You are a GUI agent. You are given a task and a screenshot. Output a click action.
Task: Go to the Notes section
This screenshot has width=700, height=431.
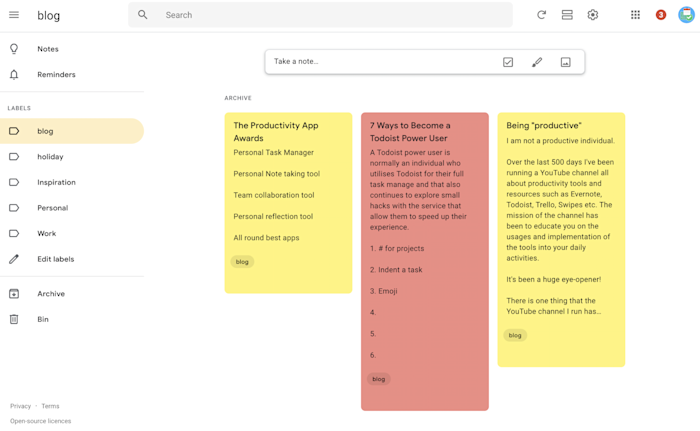click(x=72, y=49)
